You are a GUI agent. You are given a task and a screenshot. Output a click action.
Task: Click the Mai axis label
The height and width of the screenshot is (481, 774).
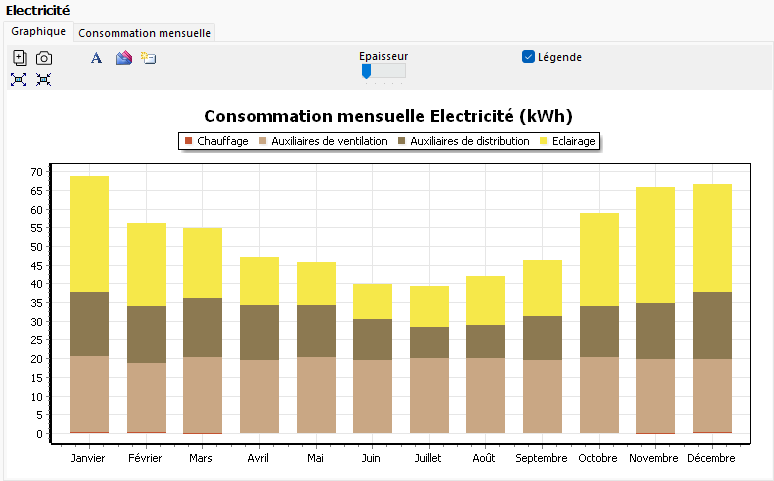(315, 458)
